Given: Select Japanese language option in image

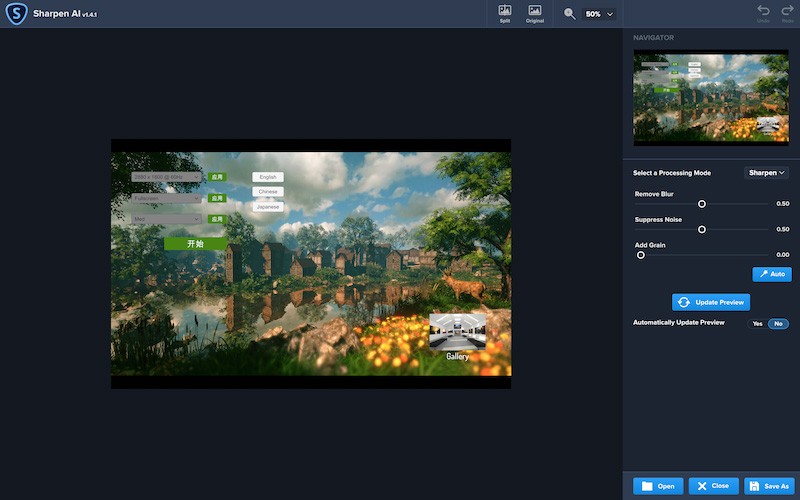Looking at the screenshot, I should 268,207.
